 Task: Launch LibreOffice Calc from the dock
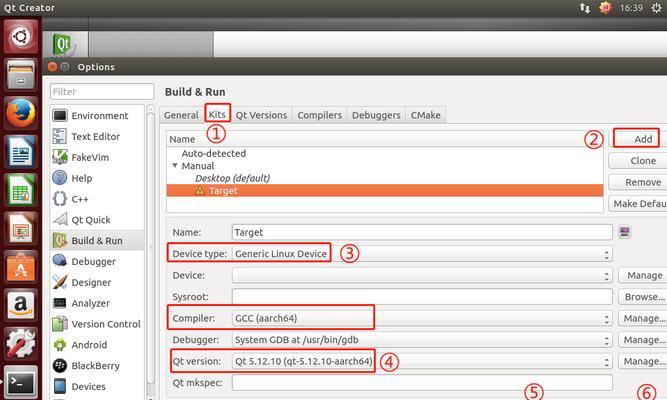20,190
